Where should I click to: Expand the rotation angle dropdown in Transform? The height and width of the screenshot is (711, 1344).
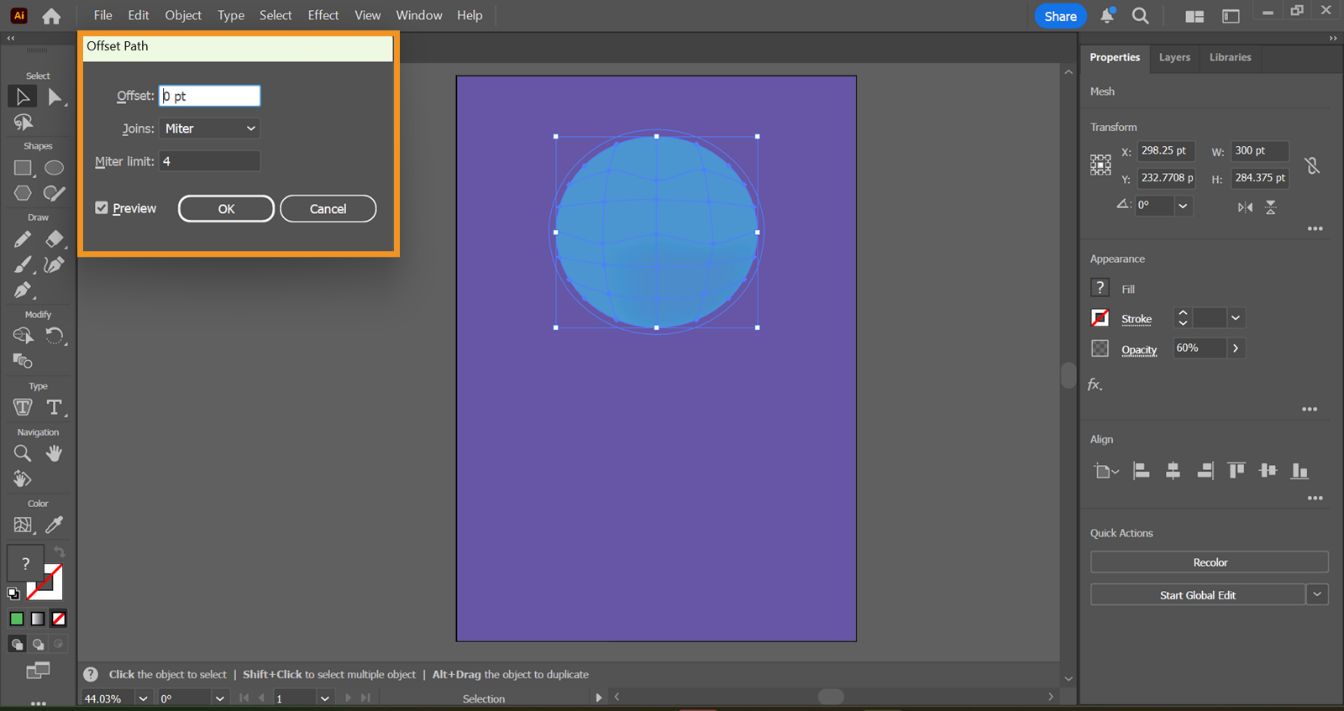(1182, 205)
